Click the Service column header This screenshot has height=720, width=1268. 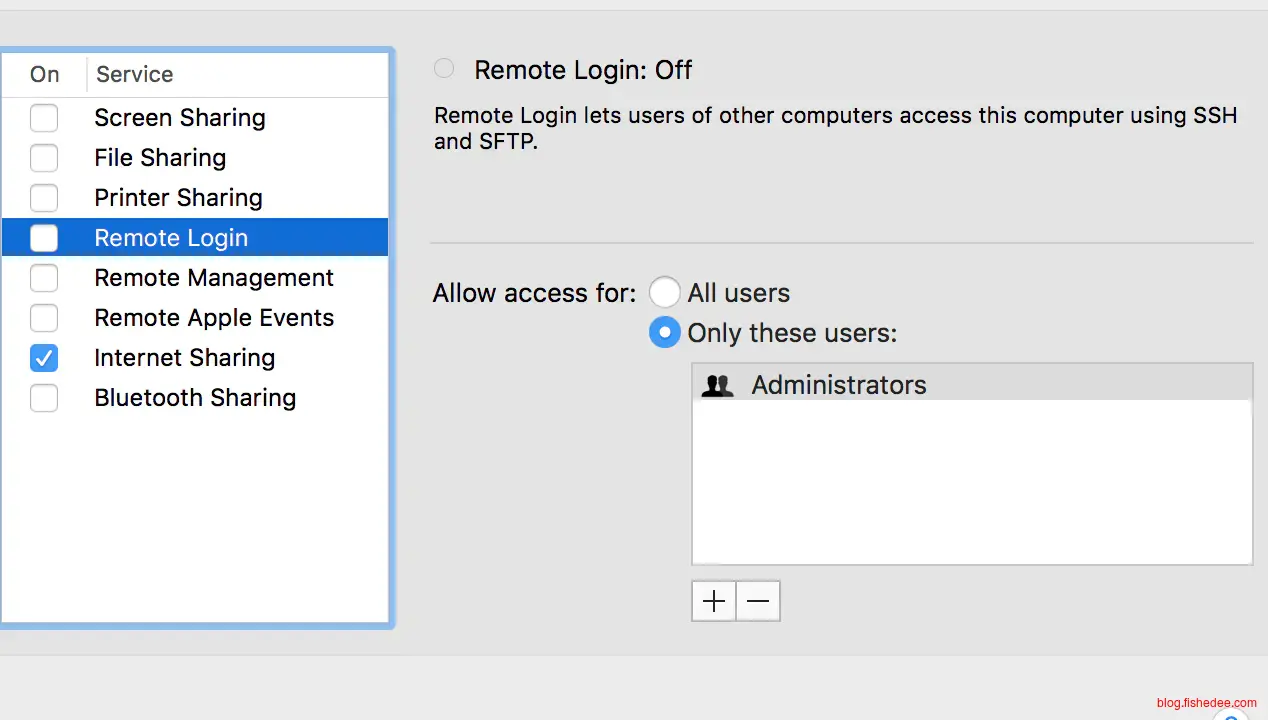click(135, 74)
